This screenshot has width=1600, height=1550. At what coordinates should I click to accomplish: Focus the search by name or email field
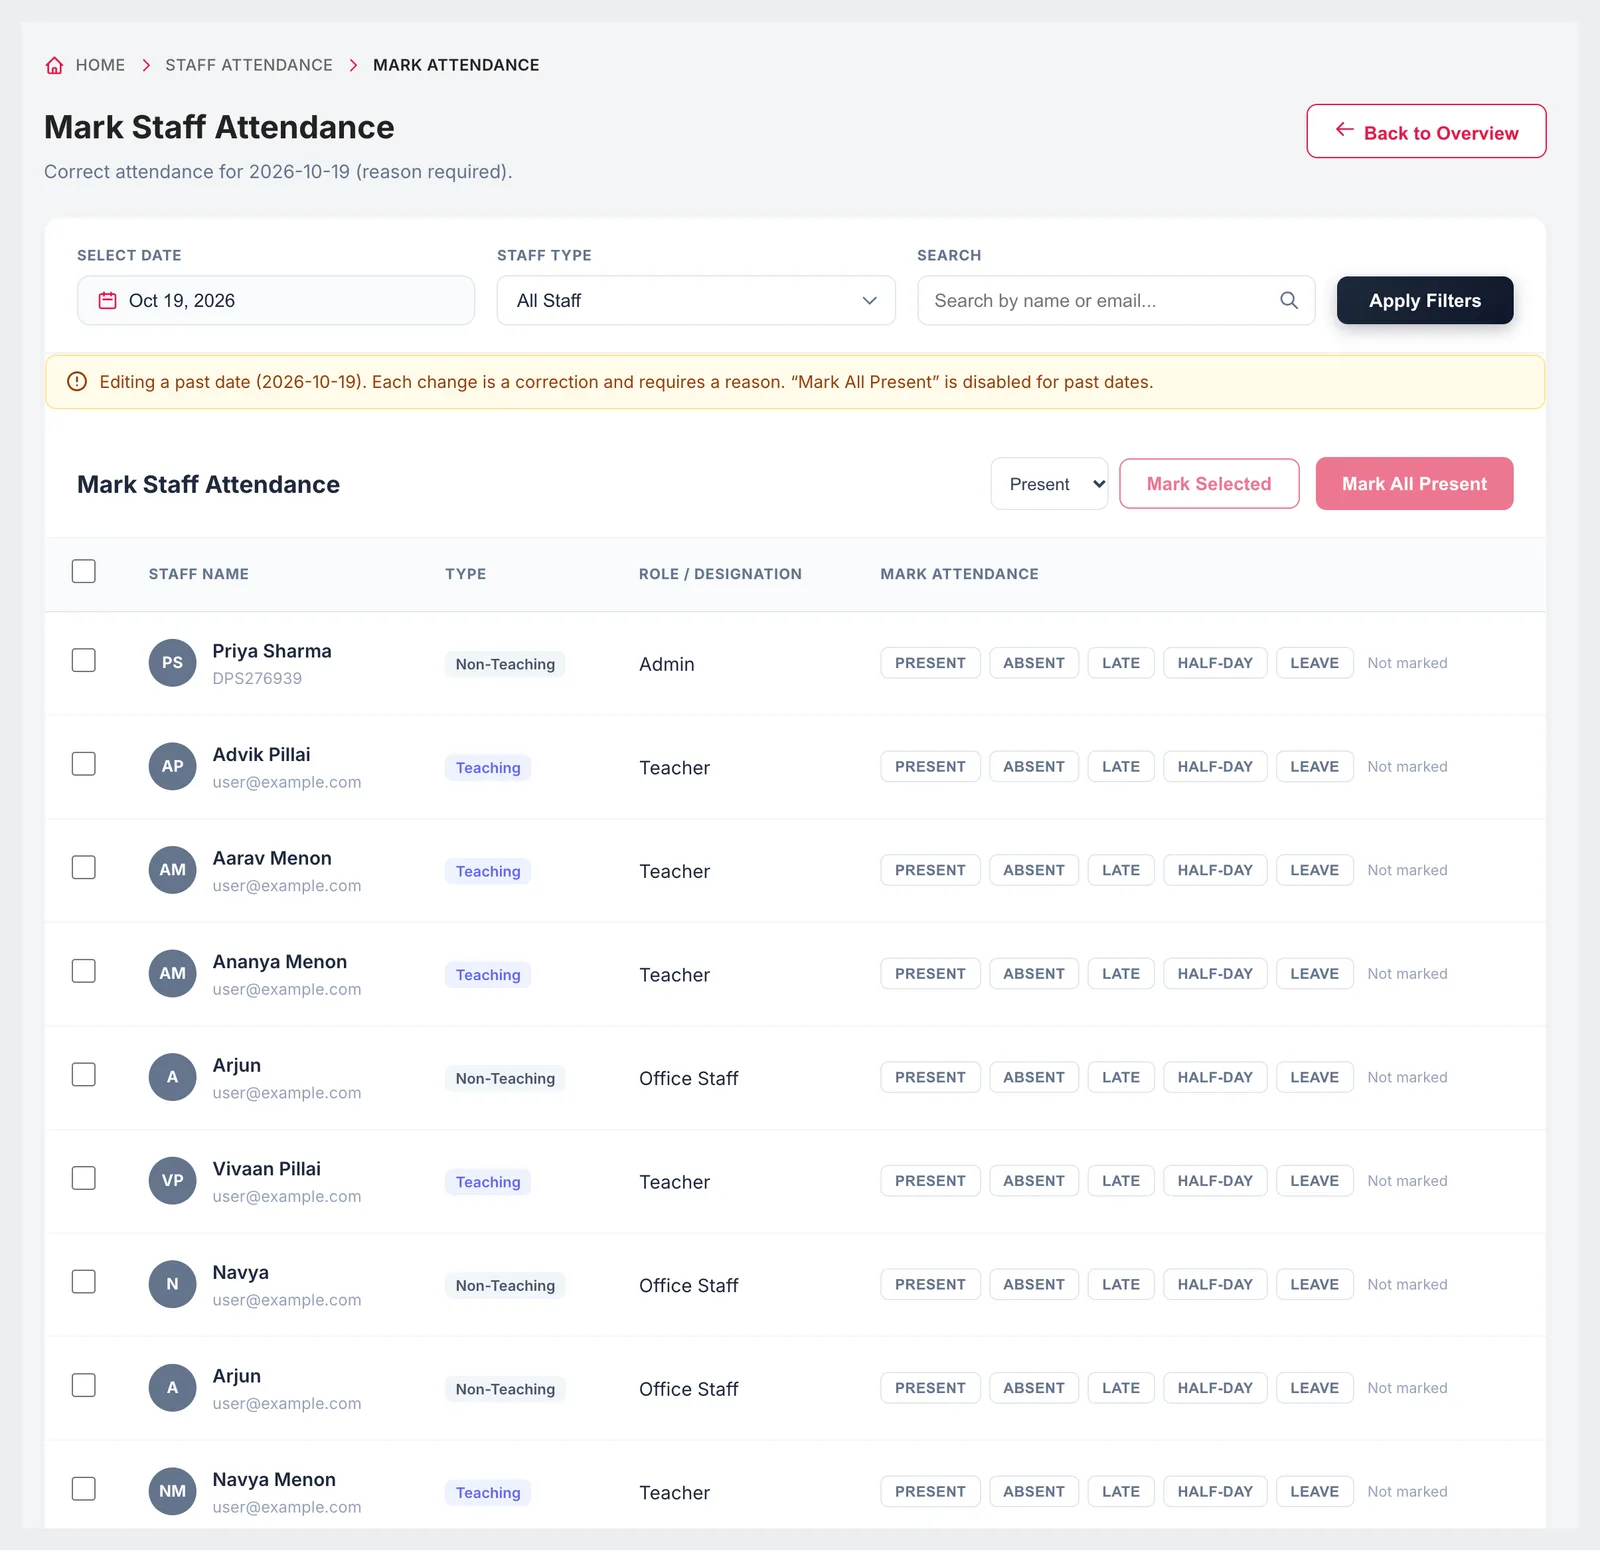click(1116, 300)
